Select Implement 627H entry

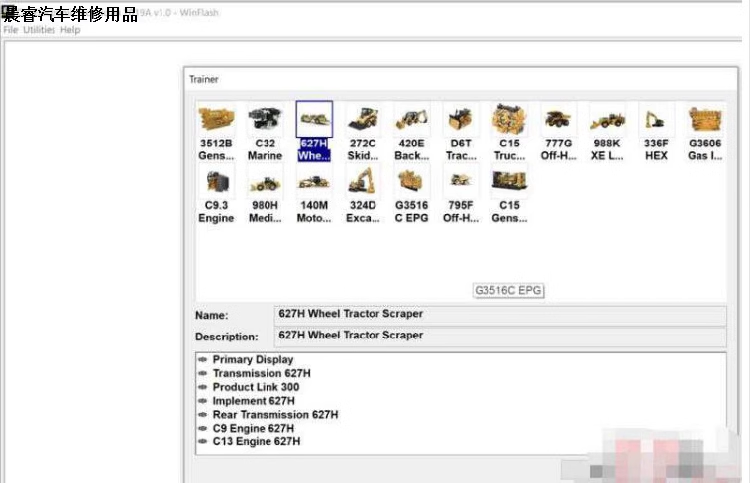254,401
